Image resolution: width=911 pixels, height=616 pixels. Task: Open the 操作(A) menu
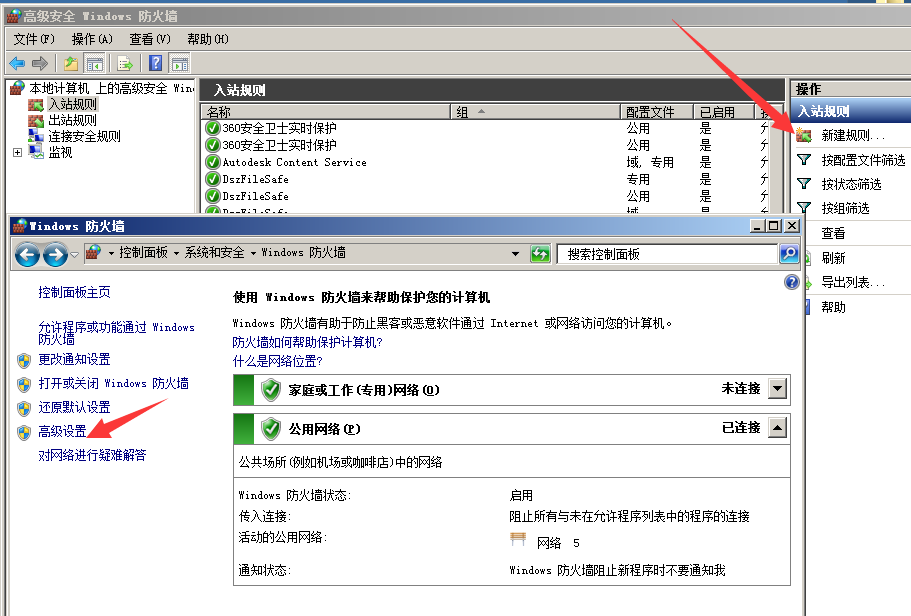pyautogui.click(x=92, y=39)
